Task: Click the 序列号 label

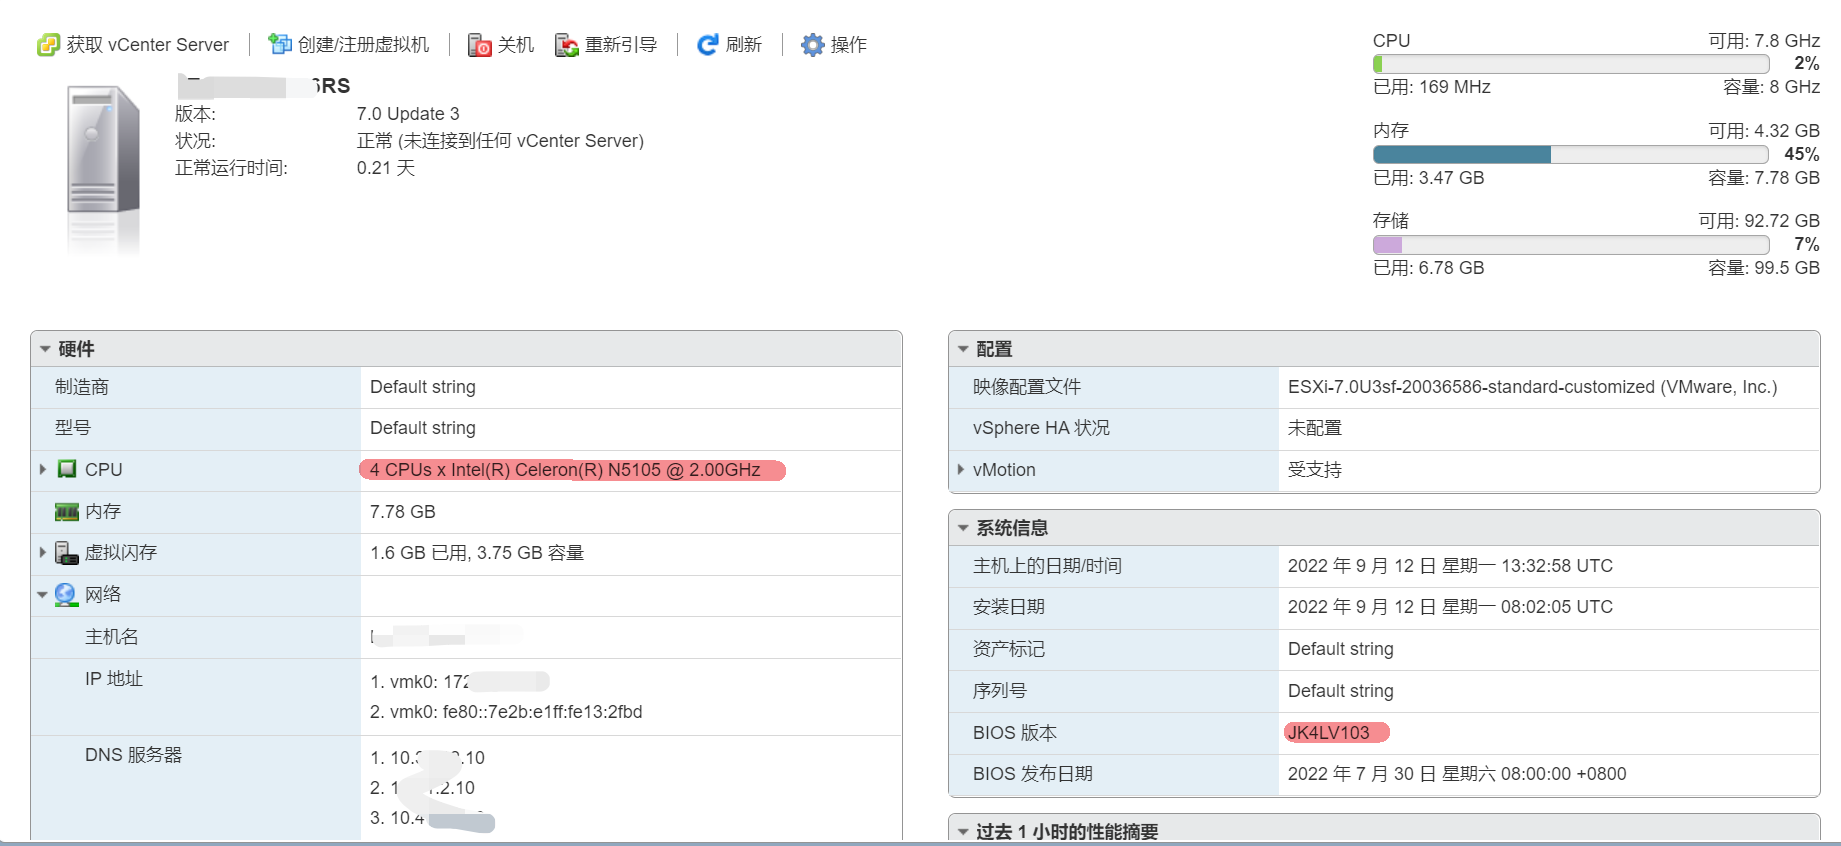Action: point(1000,691)
